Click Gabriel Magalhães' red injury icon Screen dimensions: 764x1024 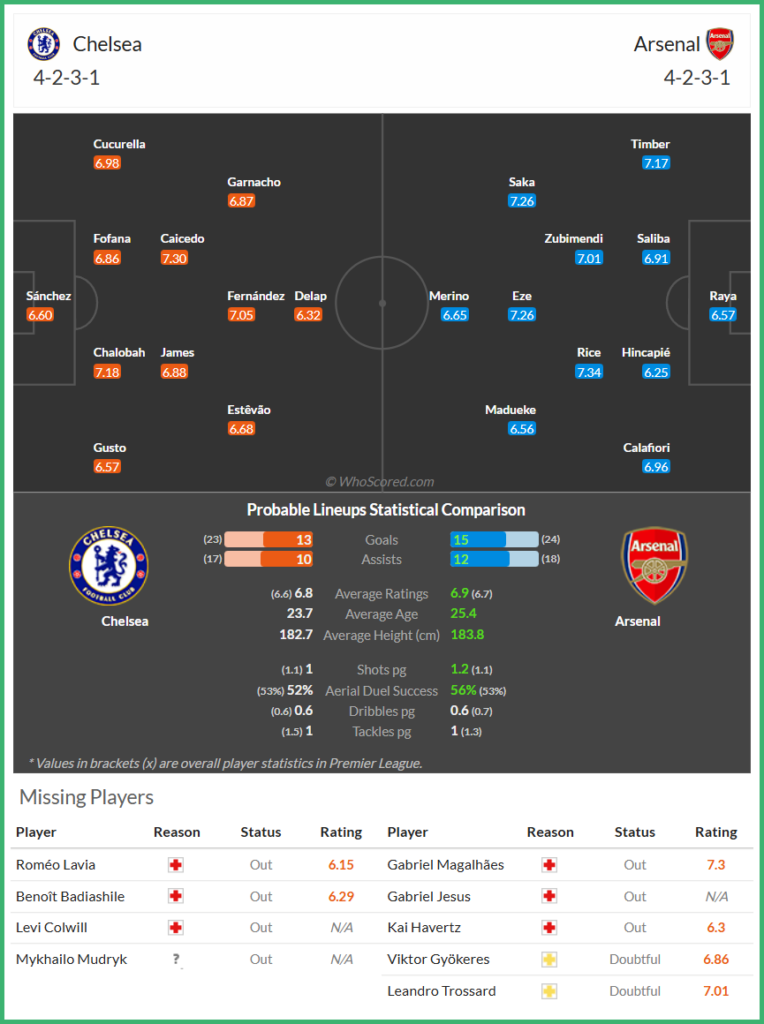coord(549,865)
